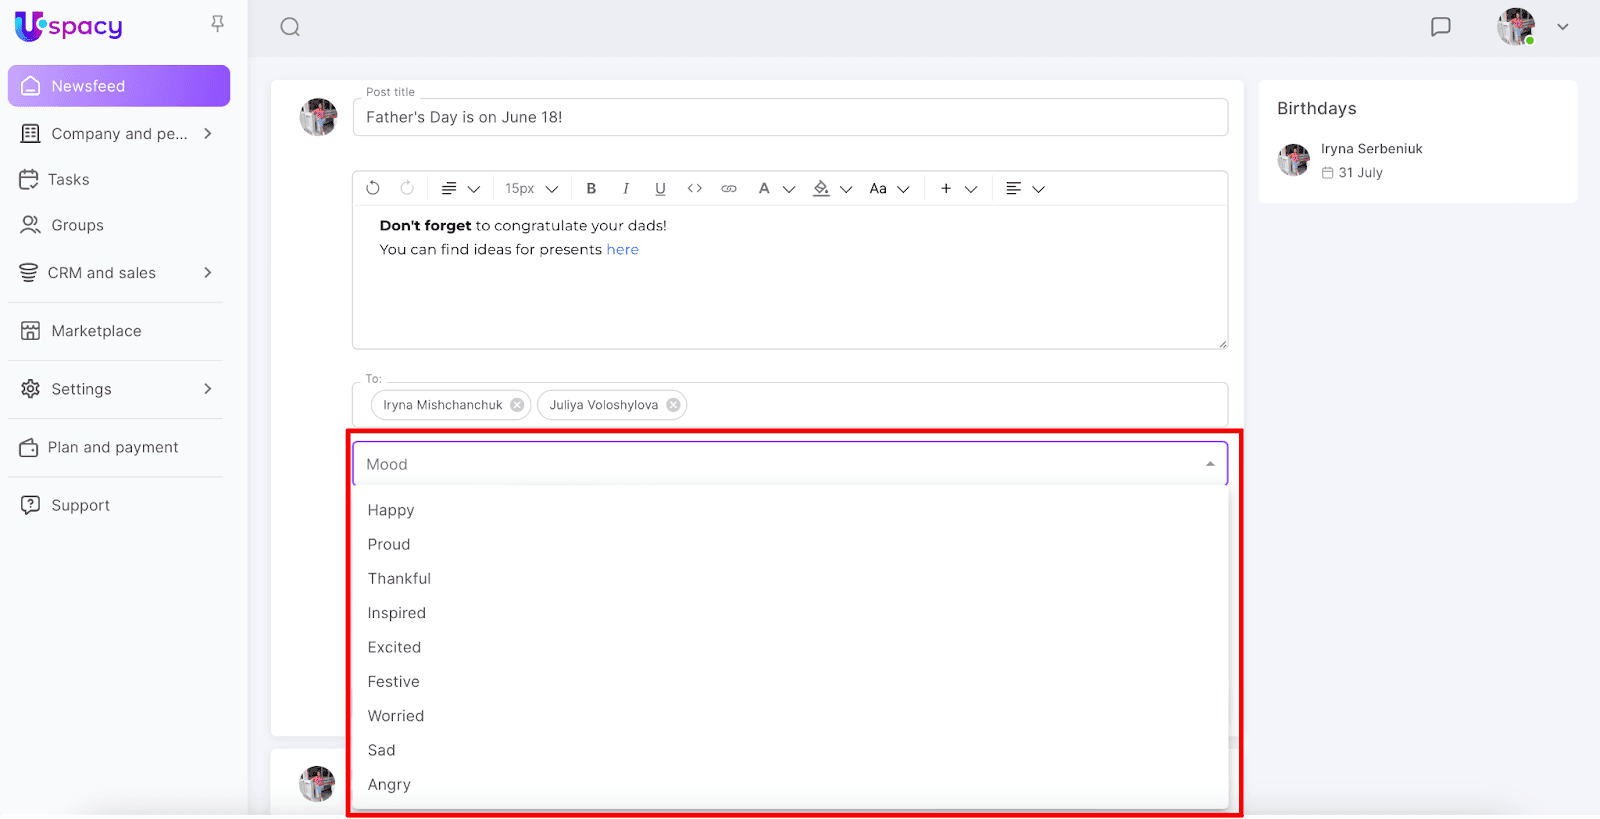Click the Post title input field
Viewport: 1600px width, 819px height.
(x=790, y=117)
